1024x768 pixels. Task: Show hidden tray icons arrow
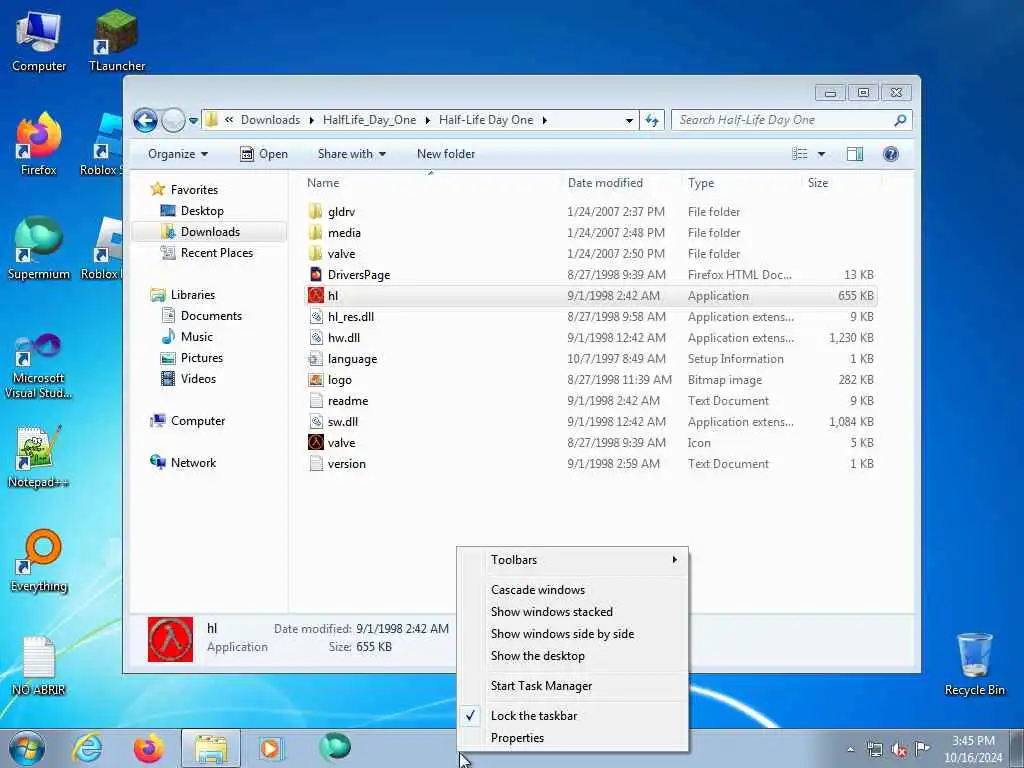(850, 750)
